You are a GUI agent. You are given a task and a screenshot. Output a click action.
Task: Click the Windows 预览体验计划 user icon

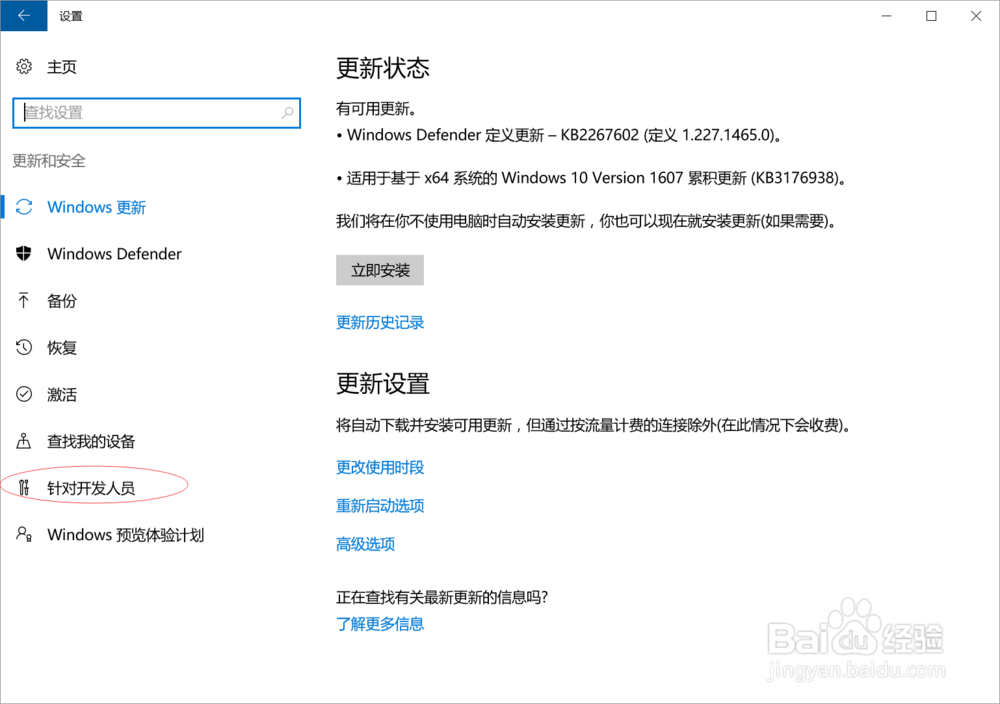coord(24,534)
